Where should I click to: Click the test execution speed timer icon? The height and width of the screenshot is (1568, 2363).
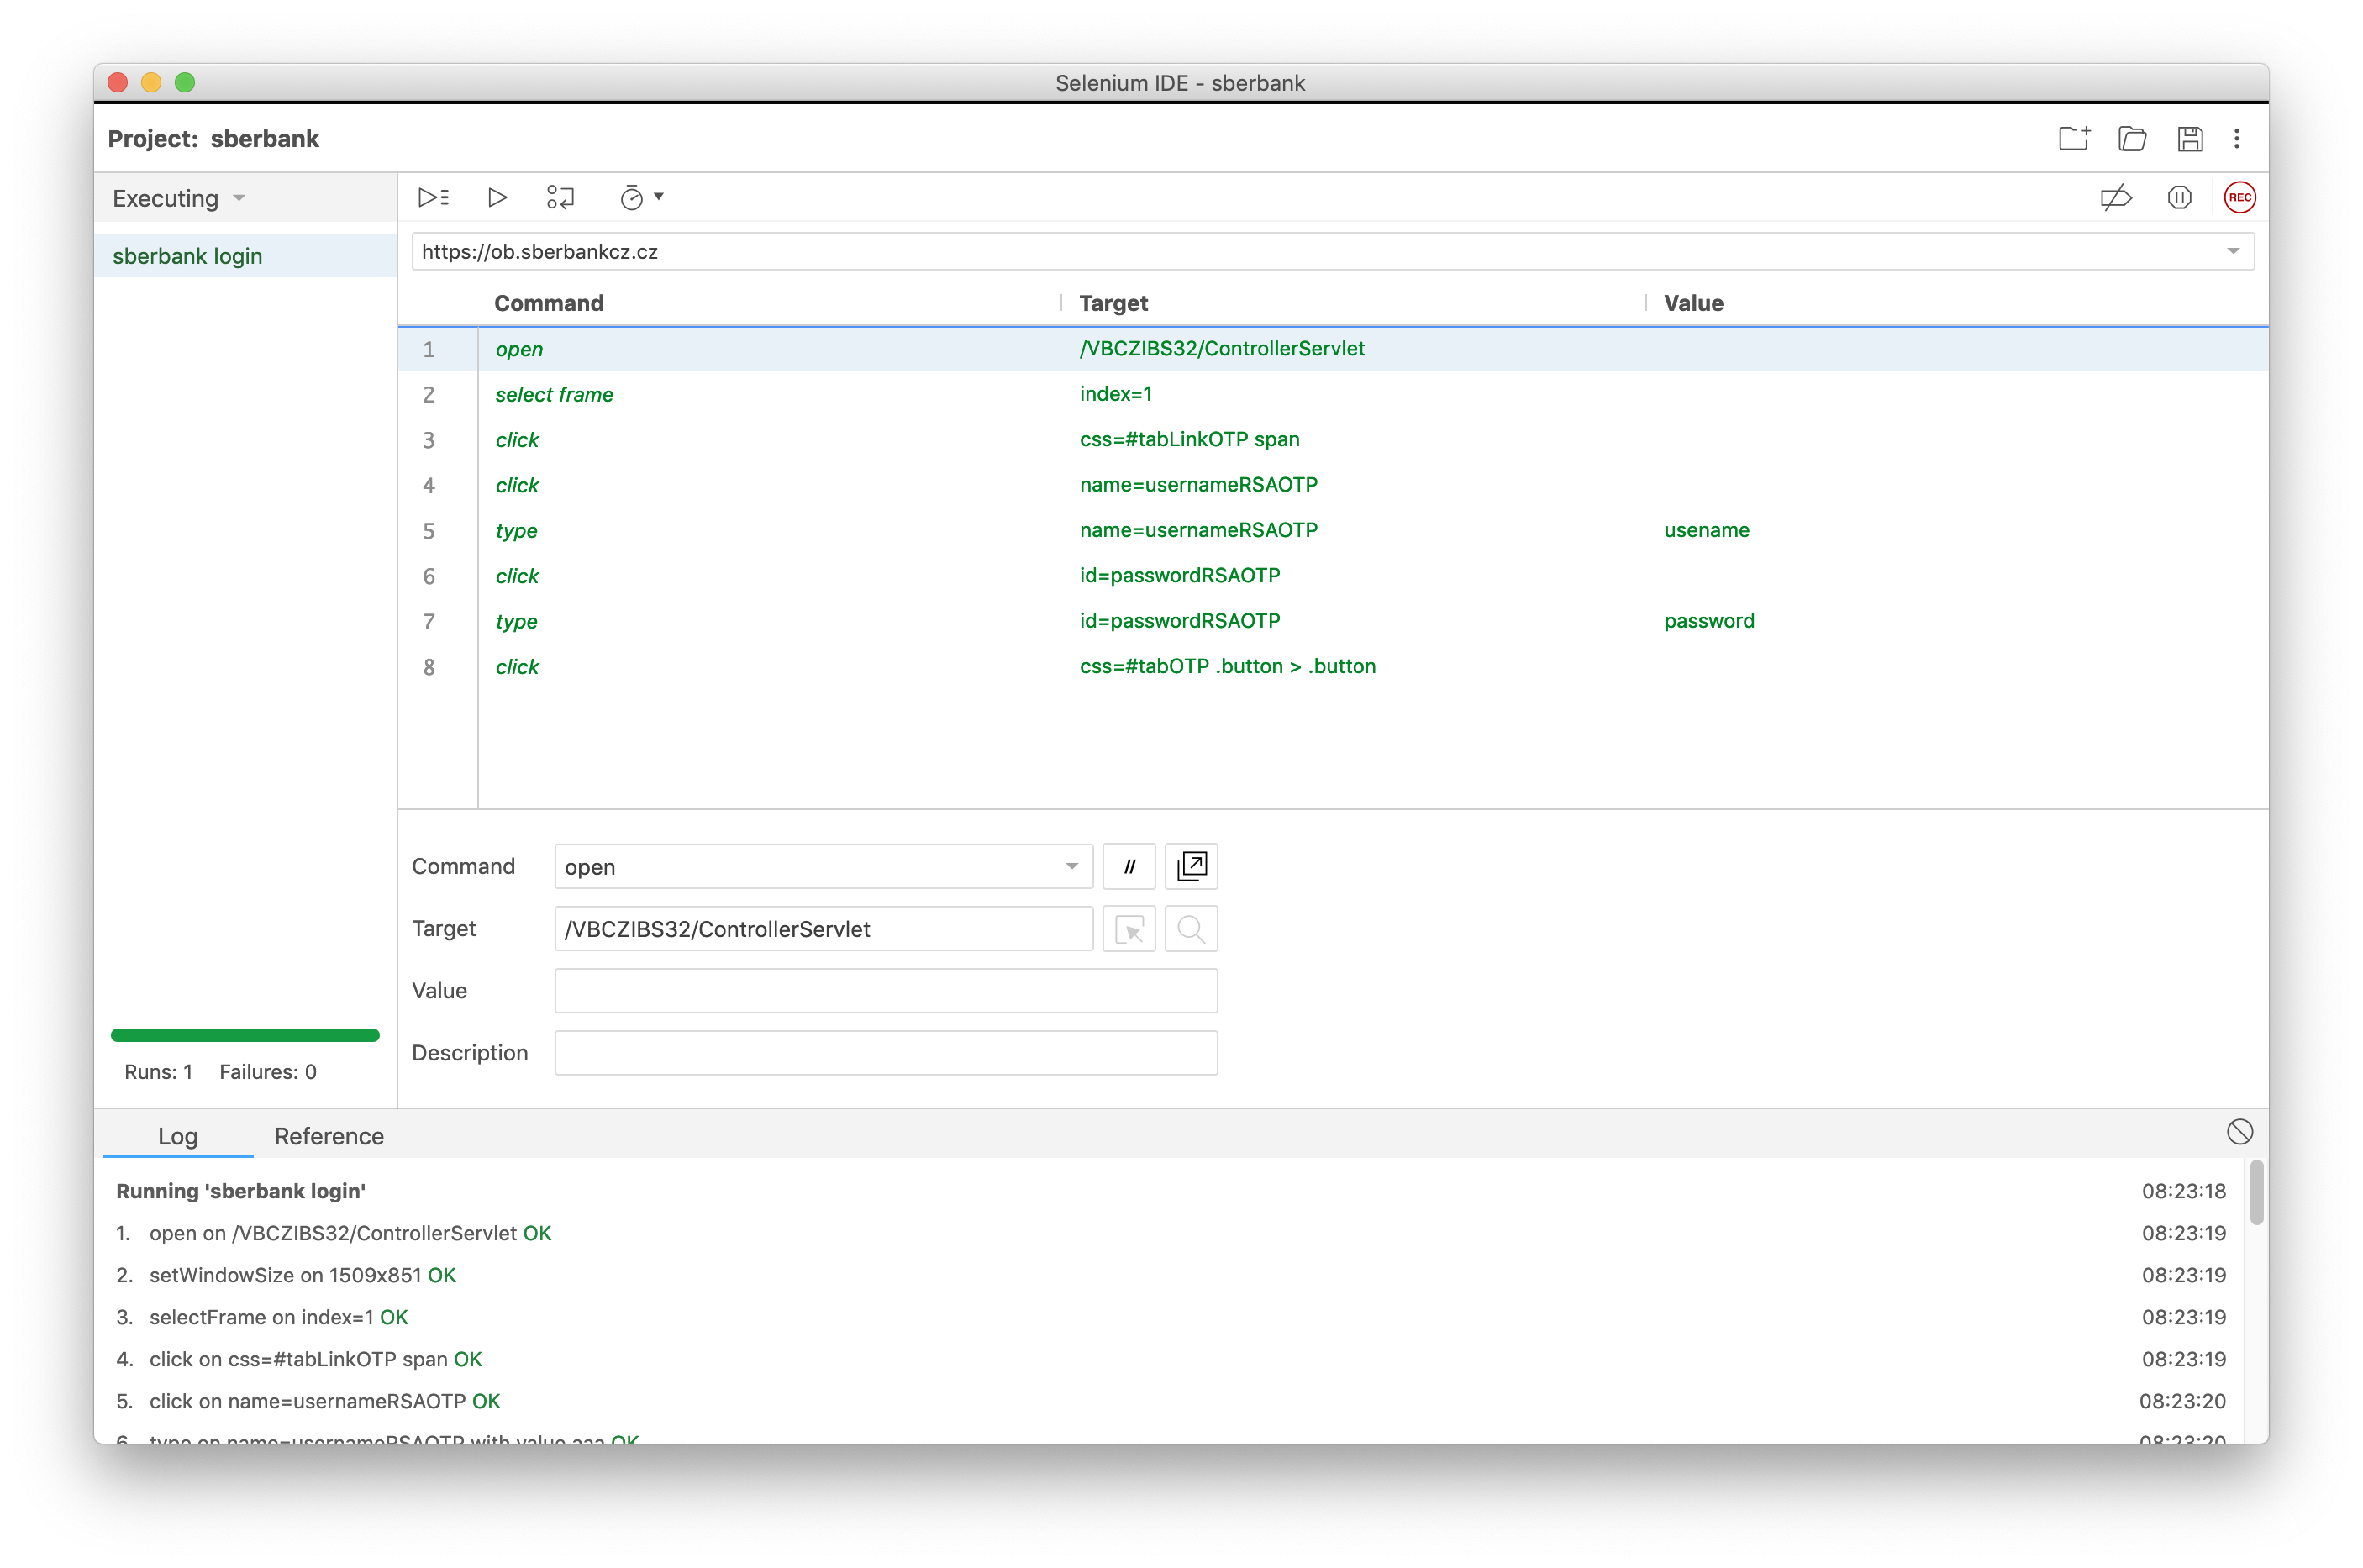[x=632, y=198]
